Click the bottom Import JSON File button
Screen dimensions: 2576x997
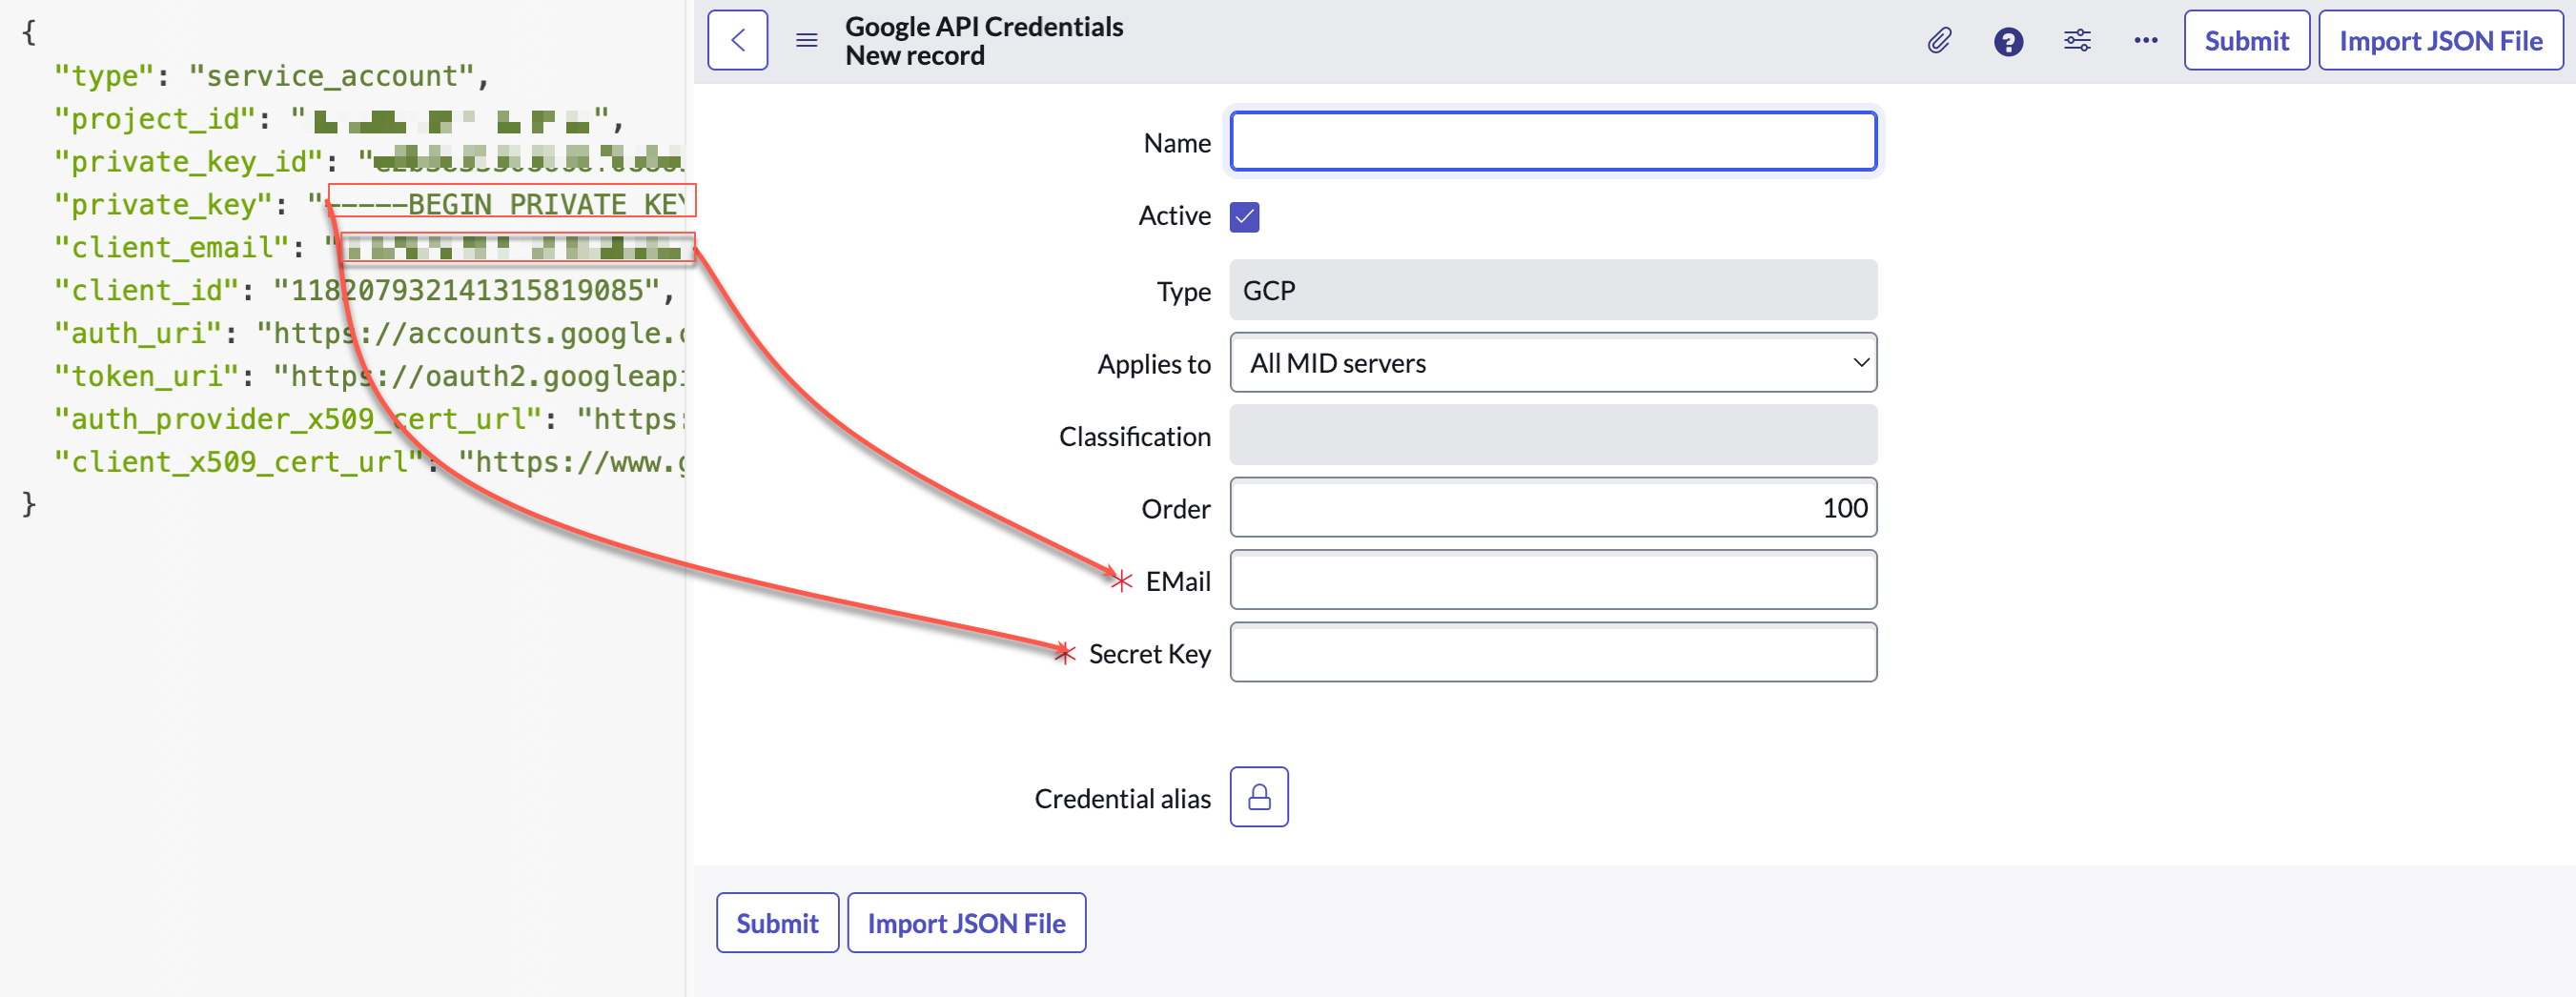click(x=966, y=922)
